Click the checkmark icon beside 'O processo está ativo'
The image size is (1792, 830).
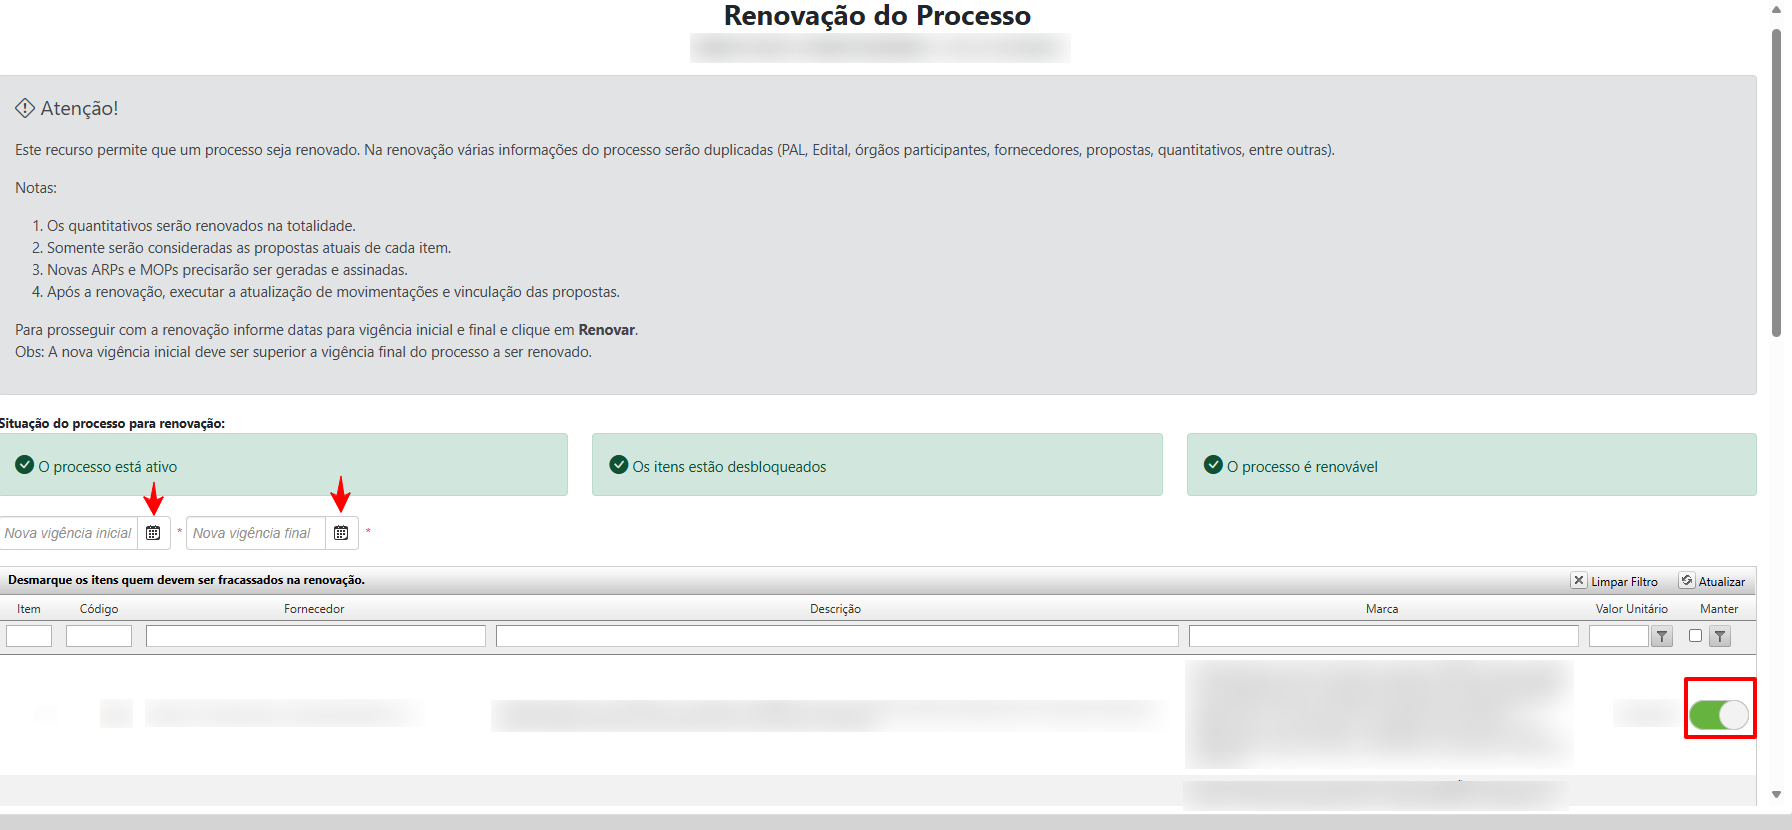pyautogui.click(x=25, y=465)
